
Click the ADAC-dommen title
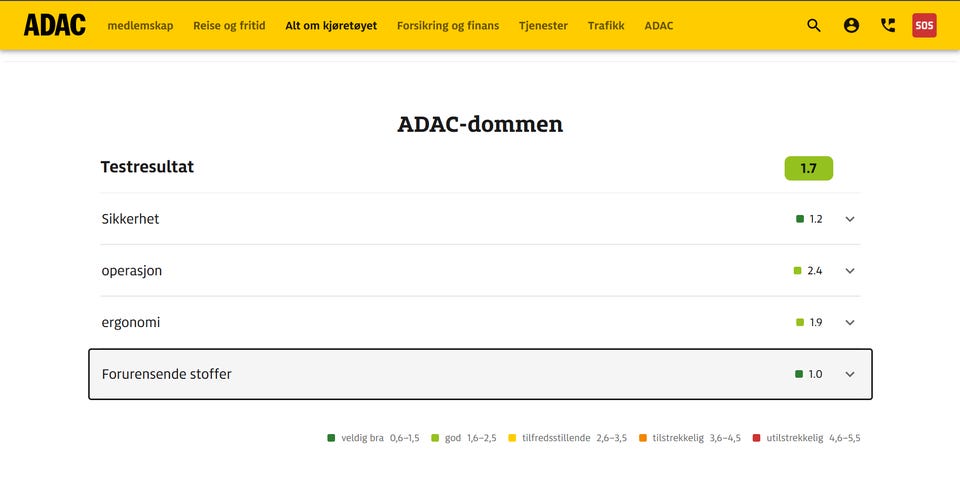(x=480, y=124)
